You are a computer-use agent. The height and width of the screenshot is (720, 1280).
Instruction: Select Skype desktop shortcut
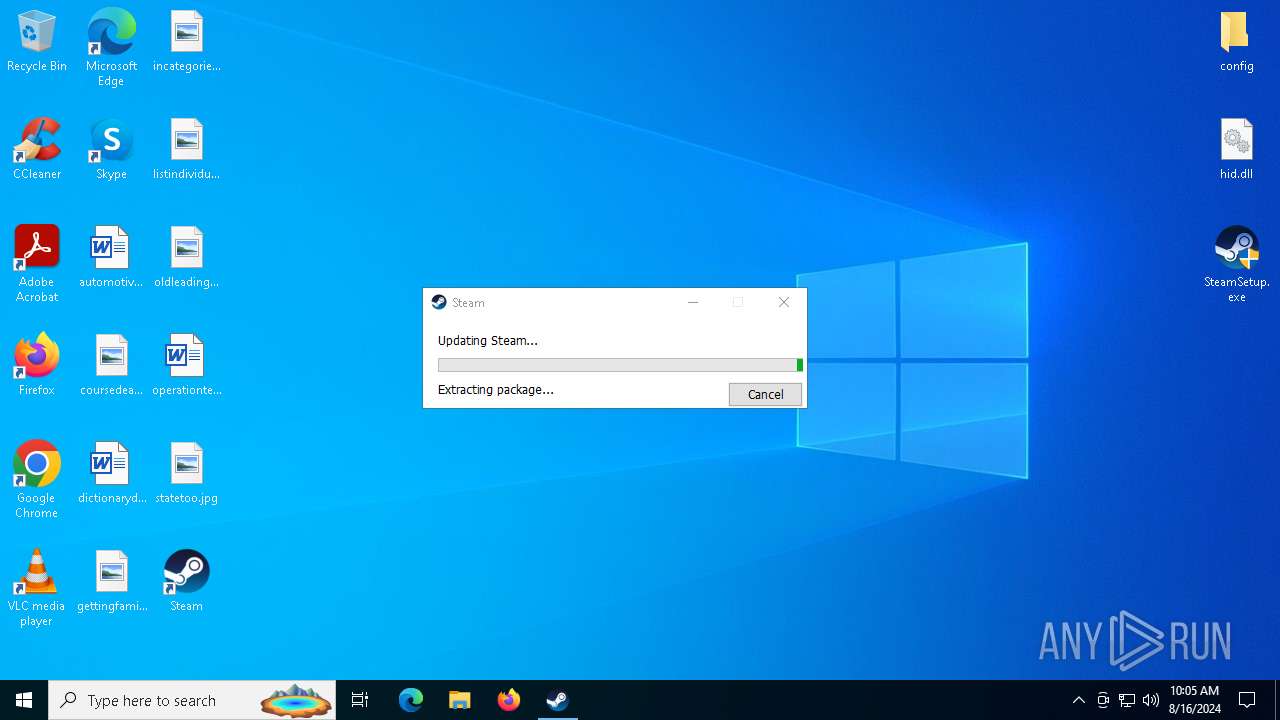coord(111,150)
